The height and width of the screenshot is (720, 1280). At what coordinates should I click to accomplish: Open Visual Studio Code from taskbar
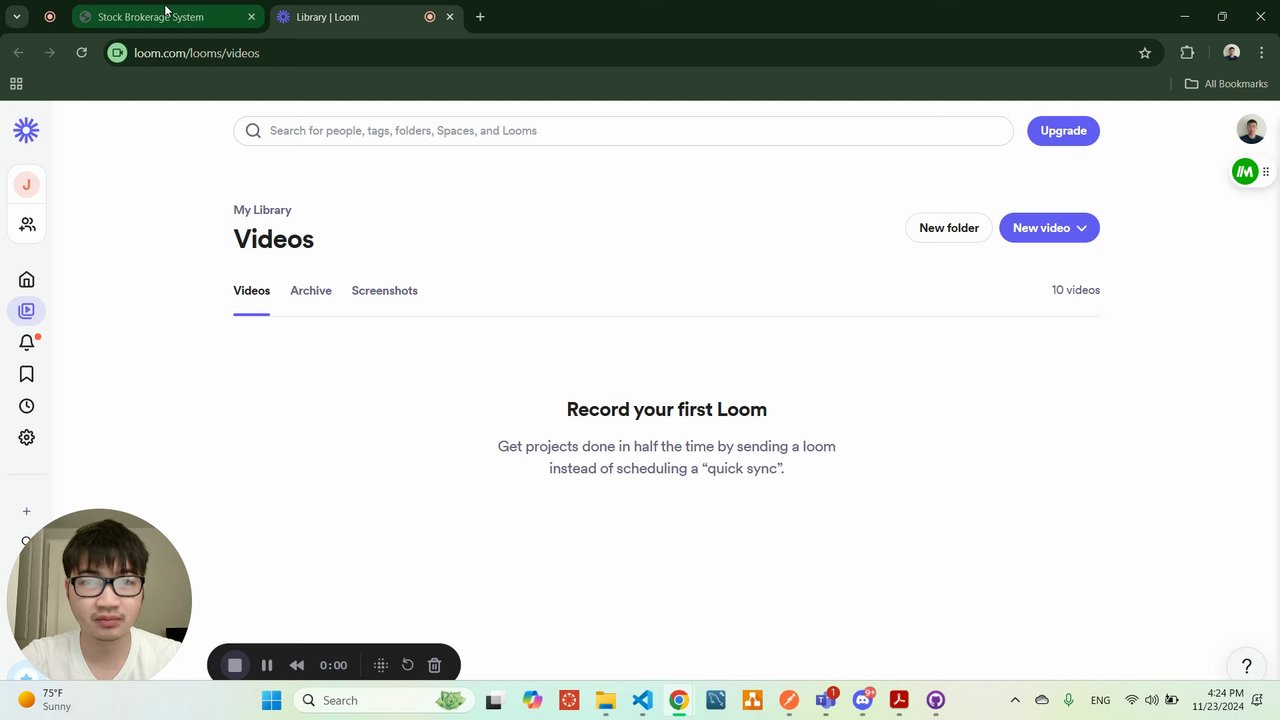[642, 700]
